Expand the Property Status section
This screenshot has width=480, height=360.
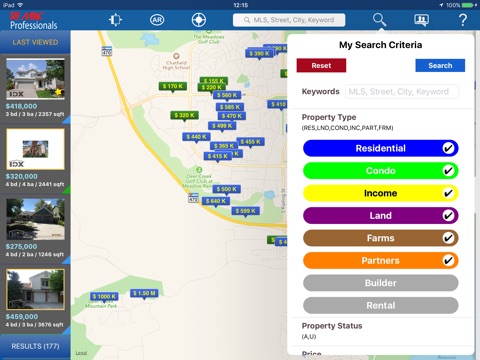pos(380,331)
